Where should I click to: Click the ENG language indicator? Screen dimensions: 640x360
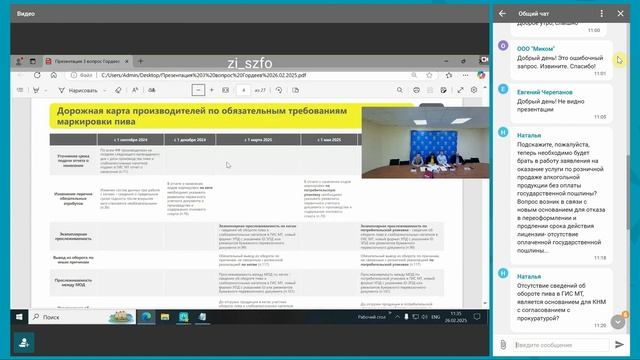pos(436,317)
